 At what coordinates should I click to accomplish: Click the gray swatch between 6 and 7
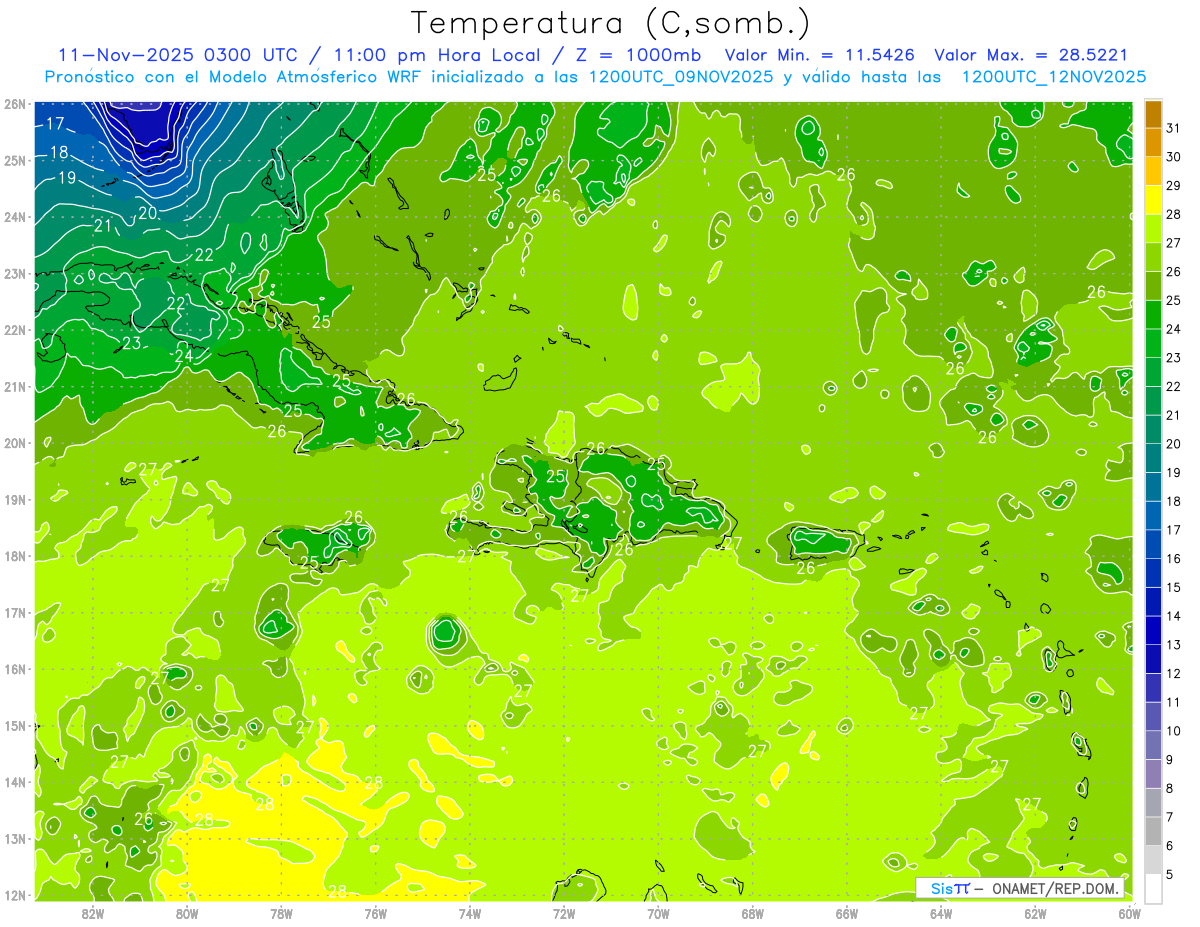click(x=1153, y=831)
